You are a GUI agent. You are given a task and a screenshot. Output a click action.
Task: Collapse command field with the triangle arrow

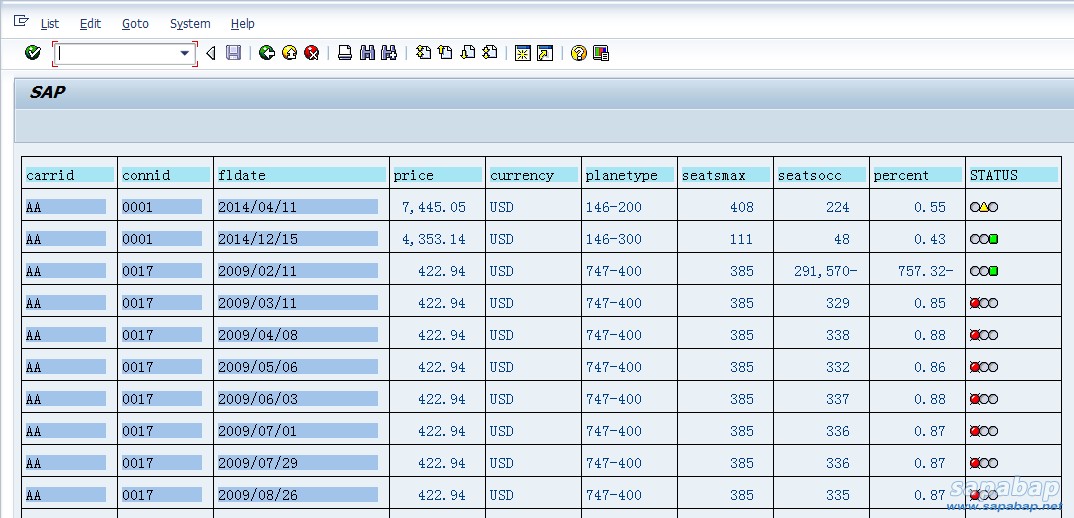tap(210, 53)
